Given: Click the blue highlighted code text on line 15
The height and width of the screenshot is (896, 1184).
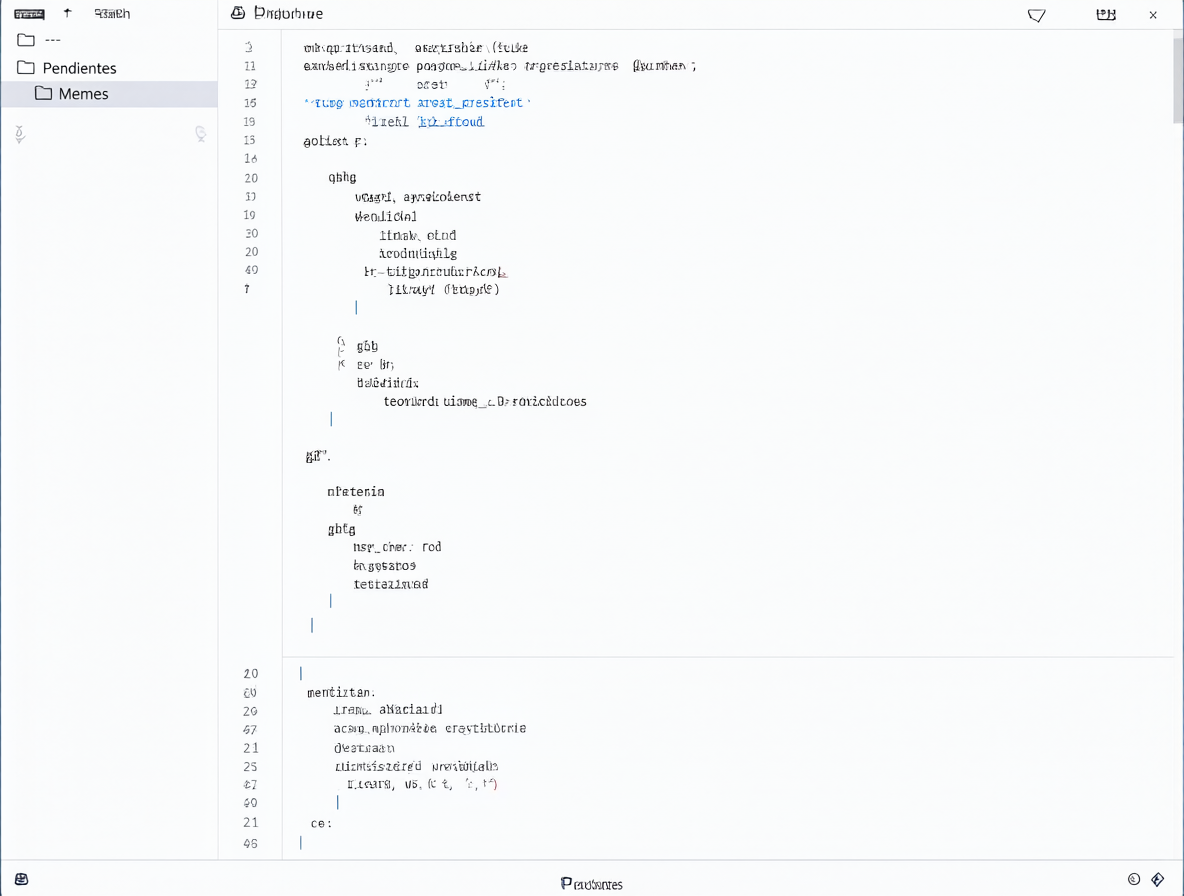Looking at the screenshot, I should point(418,103).
